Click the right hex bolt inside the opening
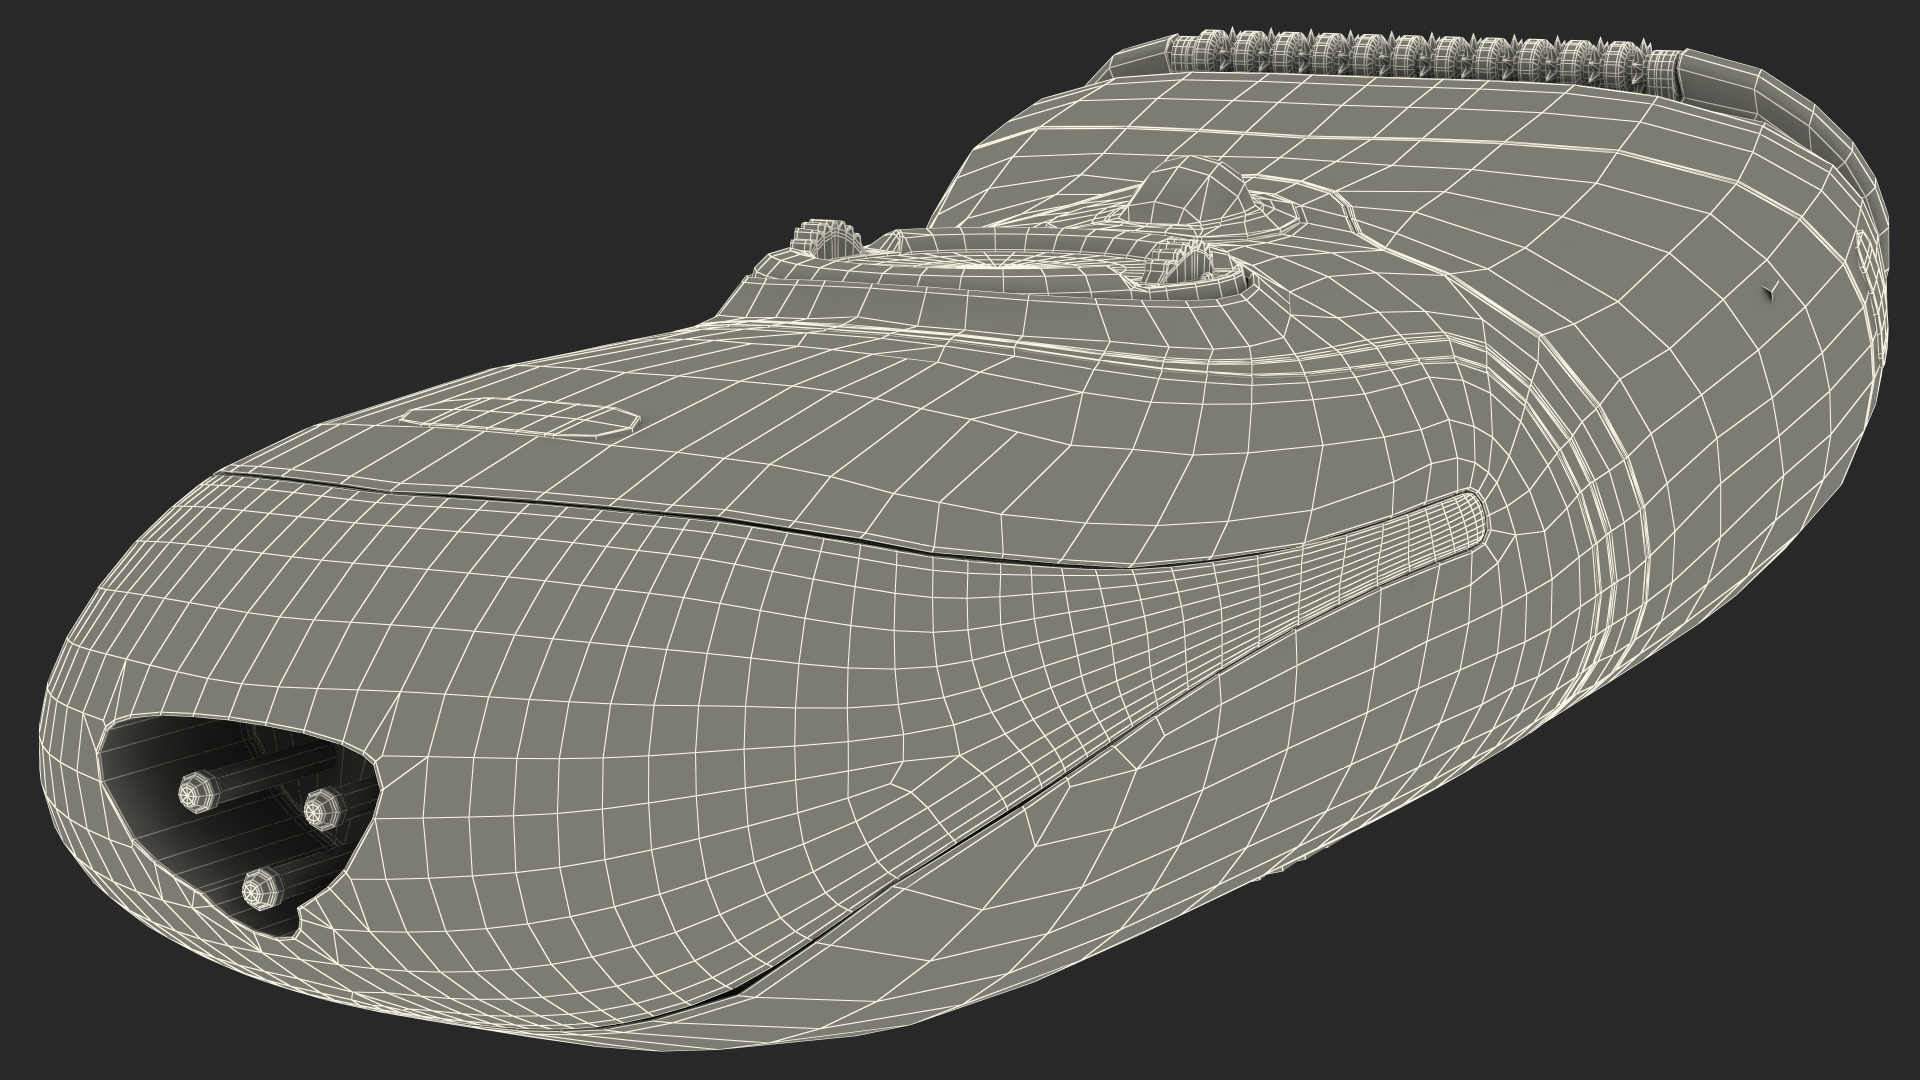1920x1080 pixels. [x=322, y=806]
